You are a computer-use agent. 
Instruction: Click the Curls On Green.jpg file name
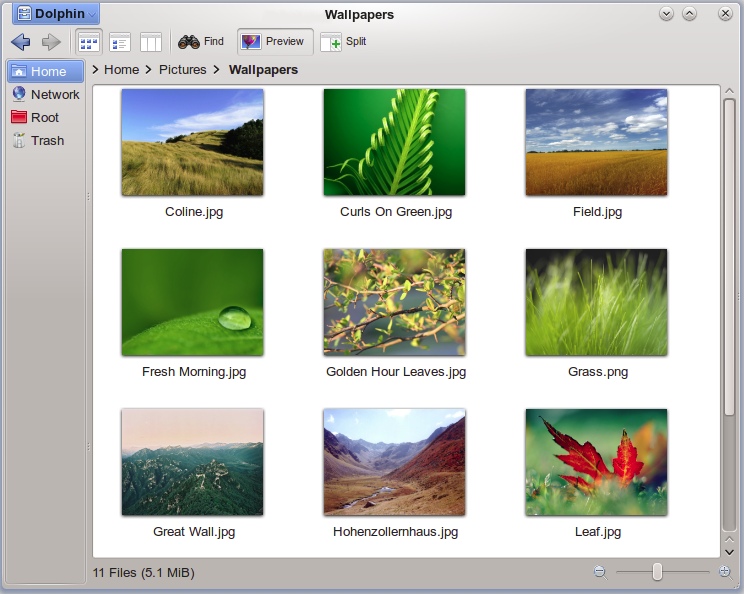(396, 212)
